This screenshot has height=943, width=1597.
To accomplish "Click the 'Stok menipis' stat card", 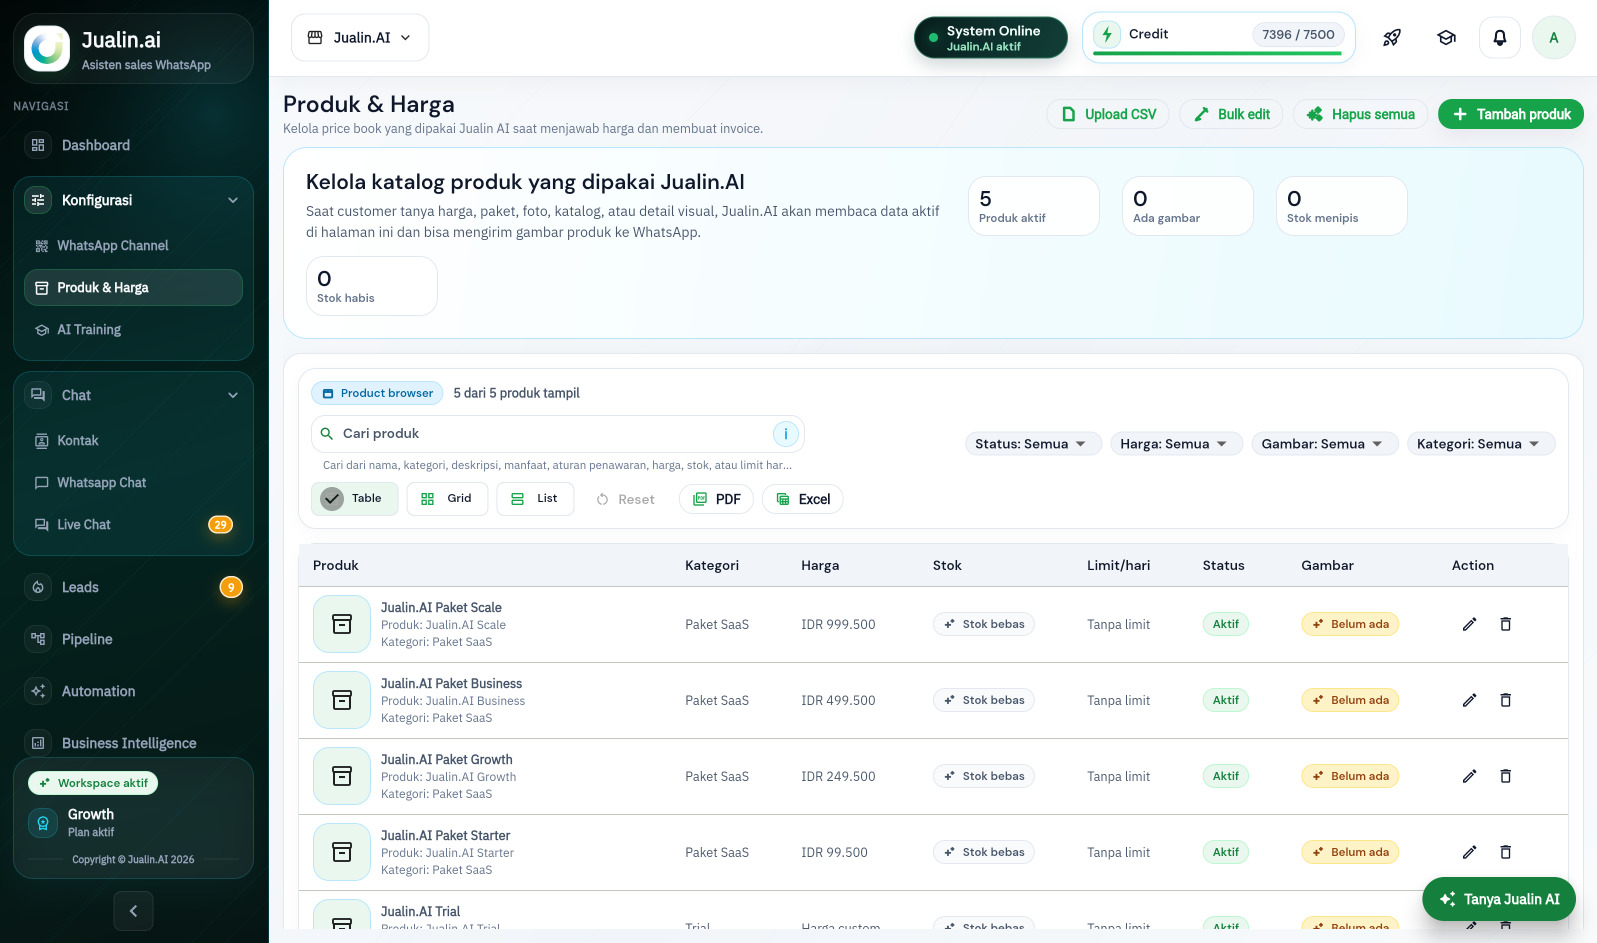I will (1342, 206).
